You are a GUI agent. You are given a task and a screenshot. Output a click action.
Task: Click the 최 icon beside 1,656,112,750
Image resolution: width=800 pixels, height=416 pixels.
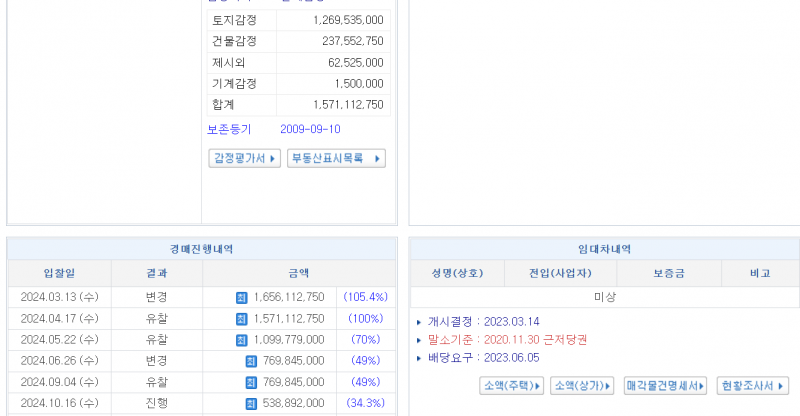pos(241,297)
